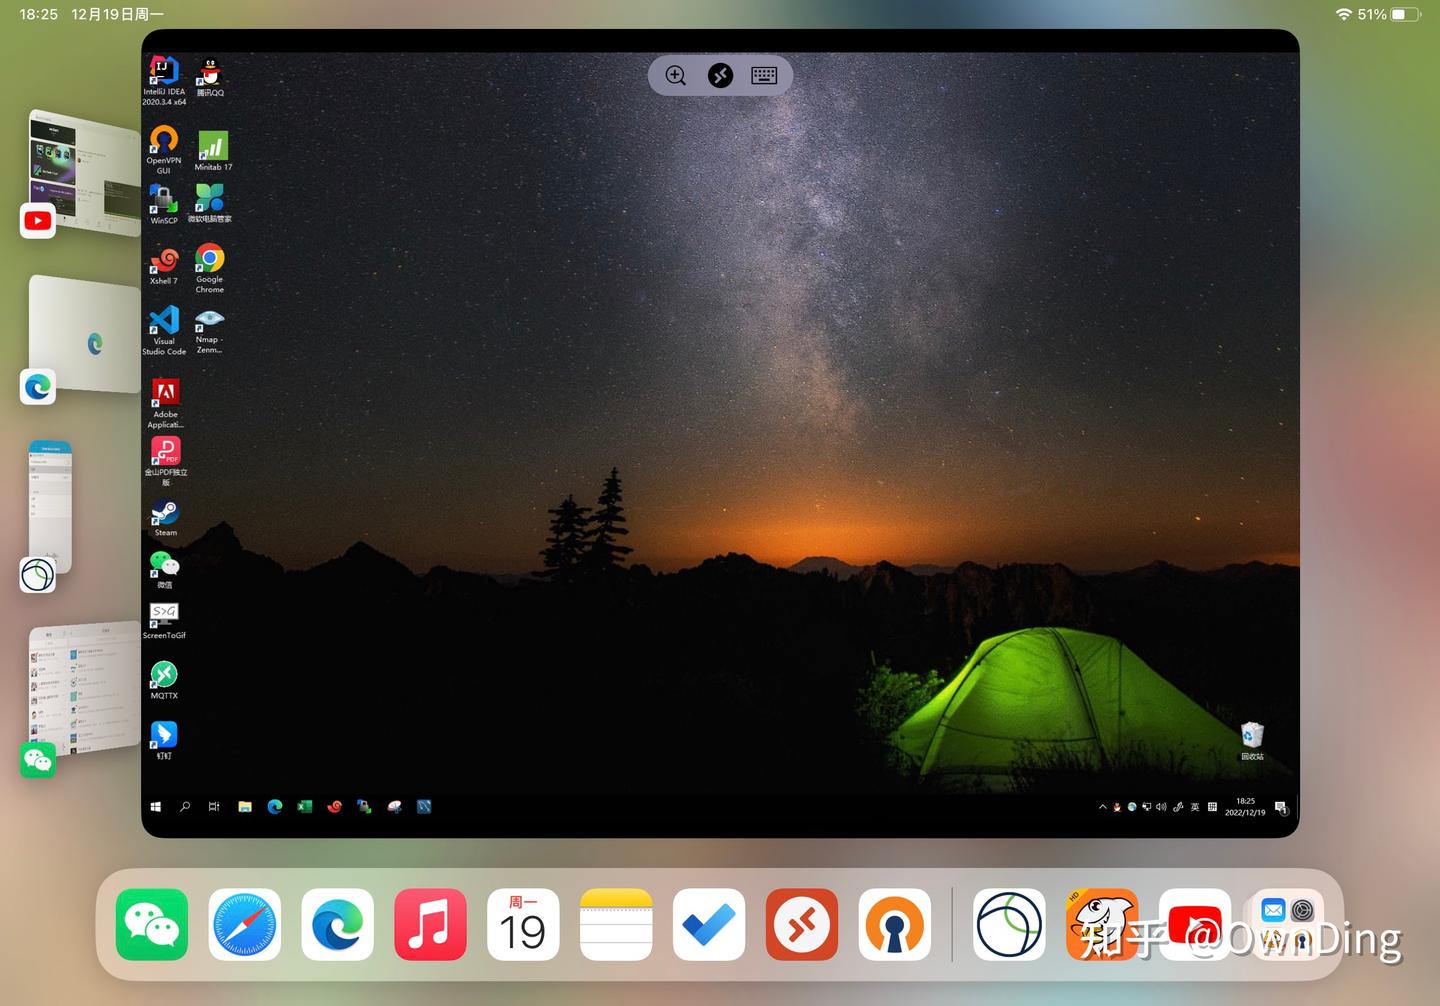Switch to the Edge Stage Manager window

point(84,340)
